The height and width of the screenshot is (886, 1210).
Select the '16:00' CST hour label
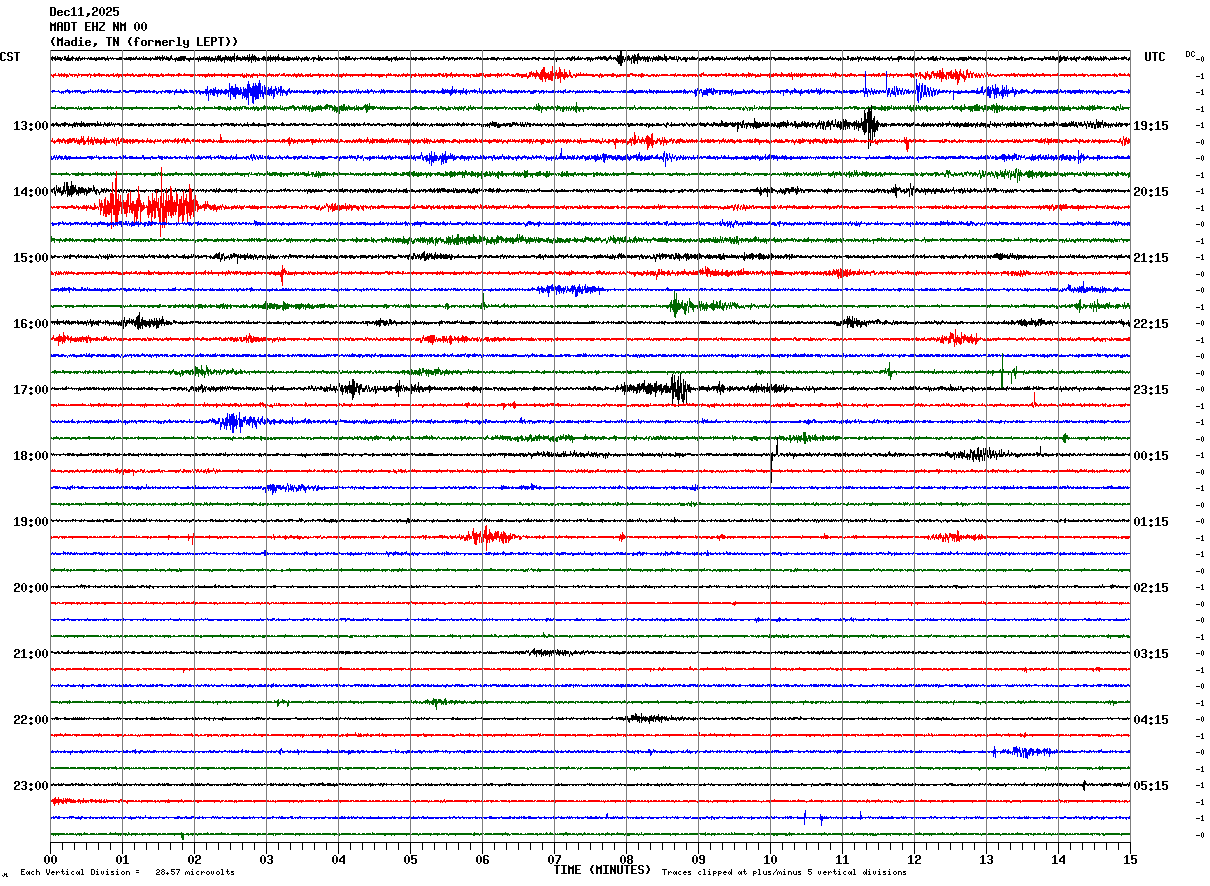[31, 324]
